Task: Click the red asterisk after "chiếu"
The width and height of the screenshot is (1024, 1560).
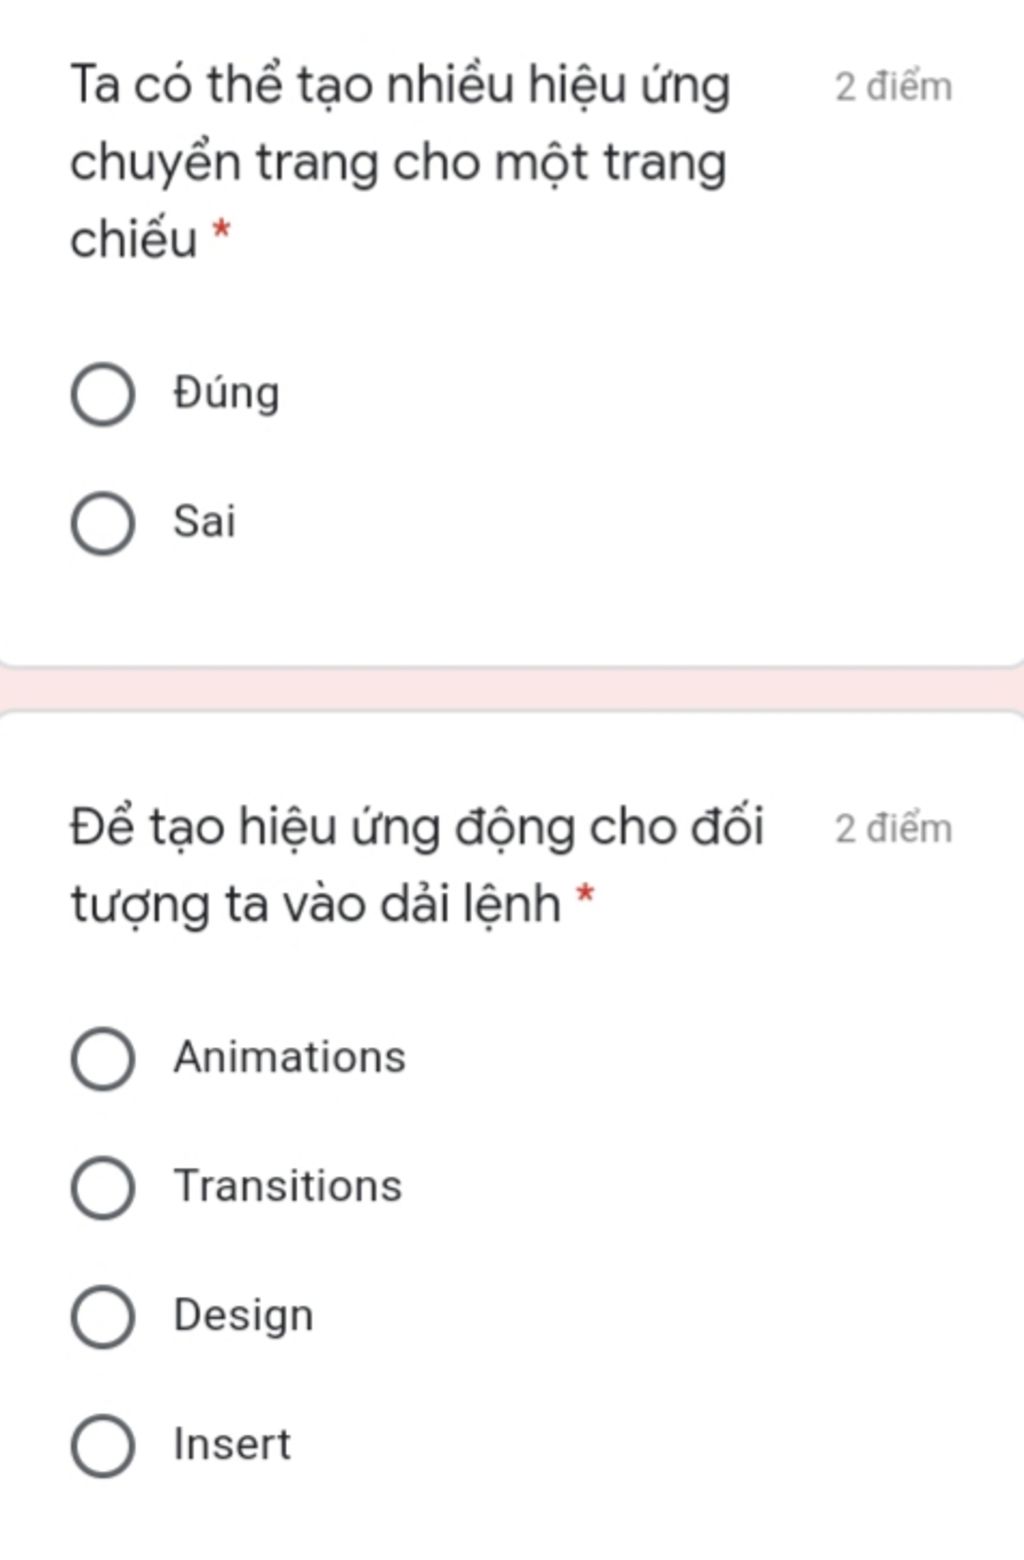Action: pos(221,233)
